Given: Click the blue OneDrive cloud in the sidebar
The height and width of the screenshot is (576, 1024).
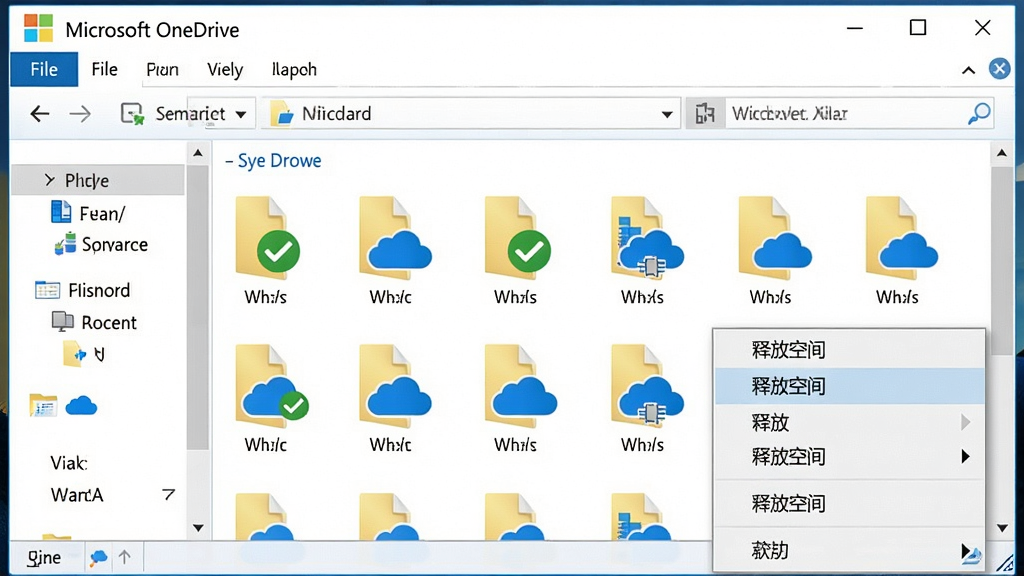Looking at the screenshot, I should pos(81,406).
